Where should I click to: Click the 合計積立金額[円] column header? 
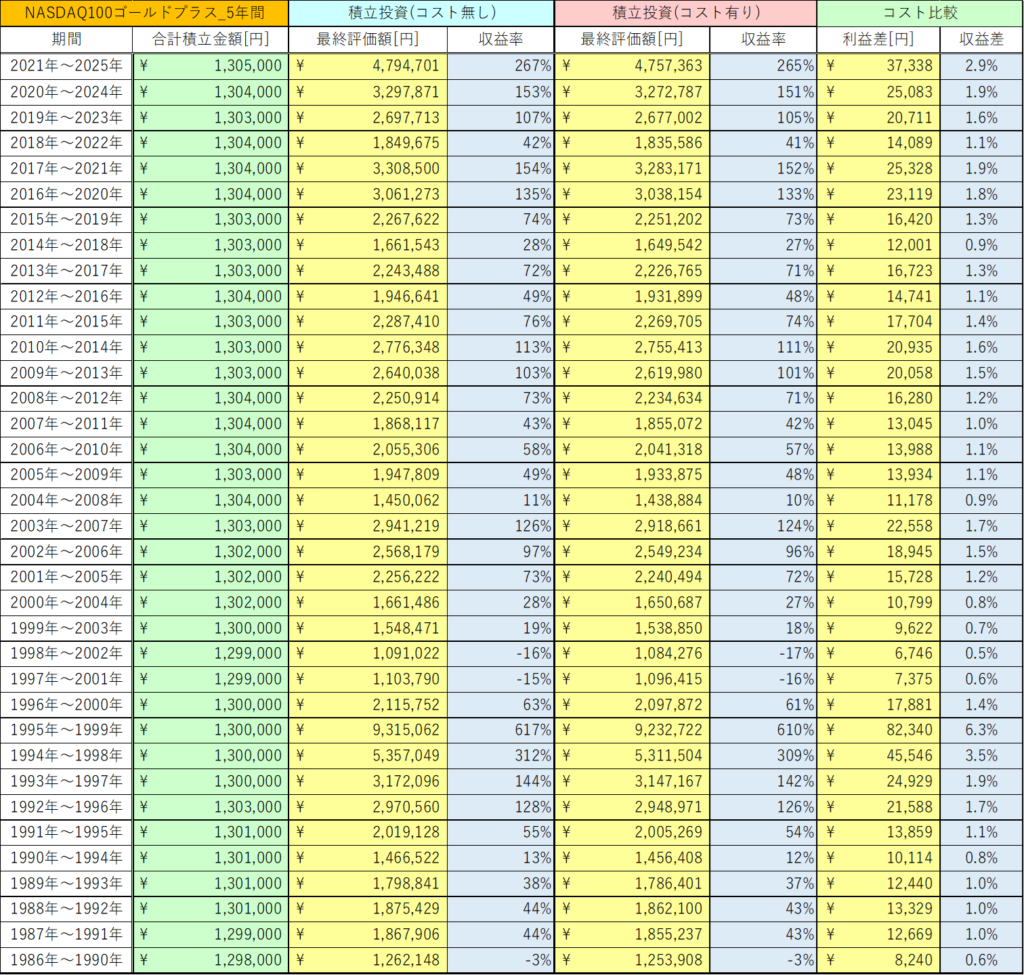(210, 39)
